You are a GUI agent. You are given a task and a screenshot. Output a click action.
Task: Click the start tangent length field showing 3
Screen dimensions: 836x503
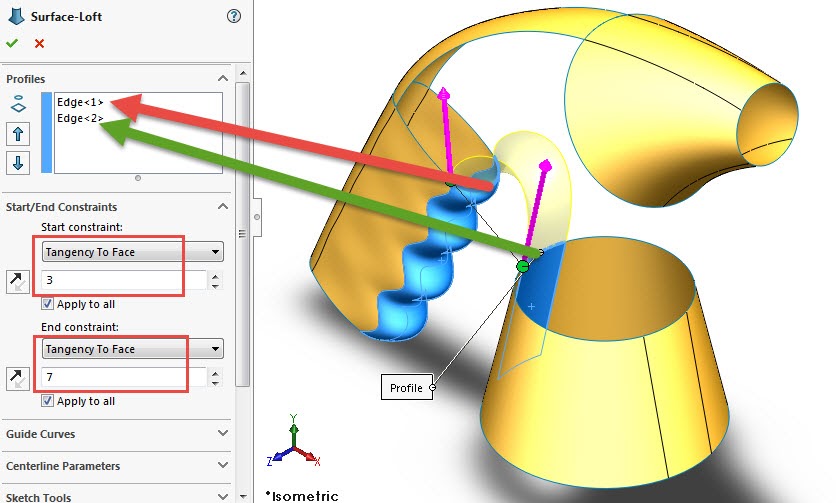tap(124, 280)
